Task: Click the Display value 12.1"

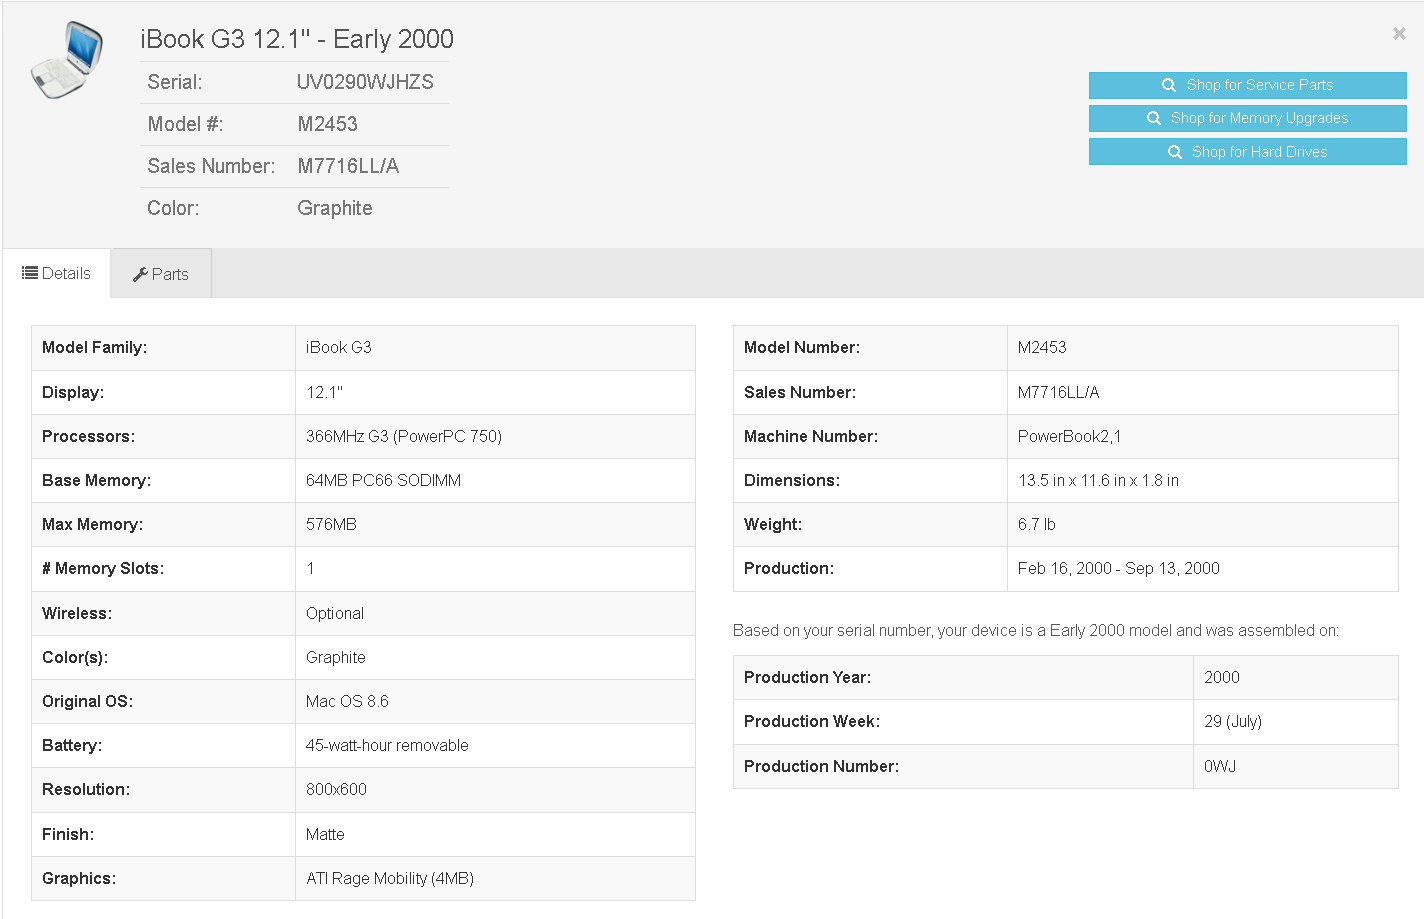Action: (x=324, y=392)
